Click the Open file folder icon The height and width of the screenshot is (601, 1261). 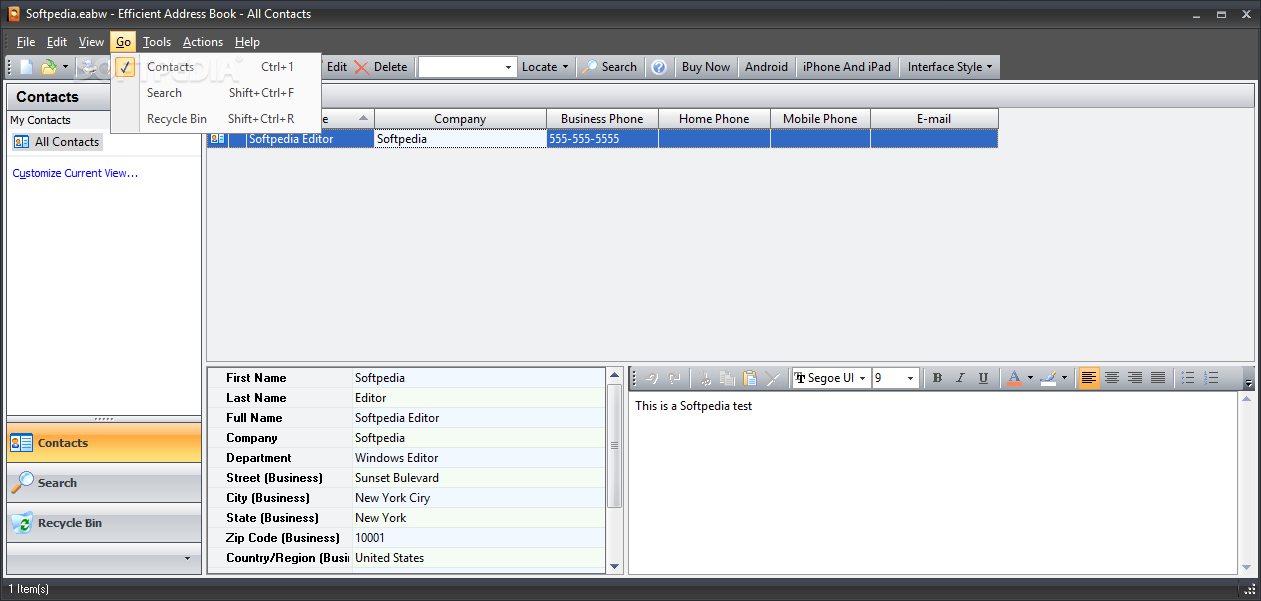pos(49,67)
